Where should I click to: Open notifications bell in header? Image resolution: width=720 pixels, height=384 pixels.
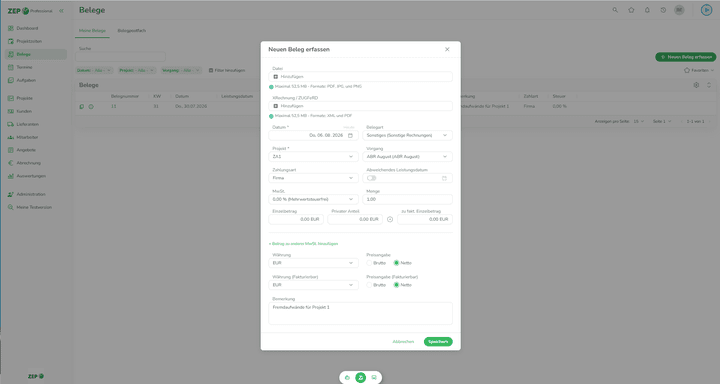[647, 10]
